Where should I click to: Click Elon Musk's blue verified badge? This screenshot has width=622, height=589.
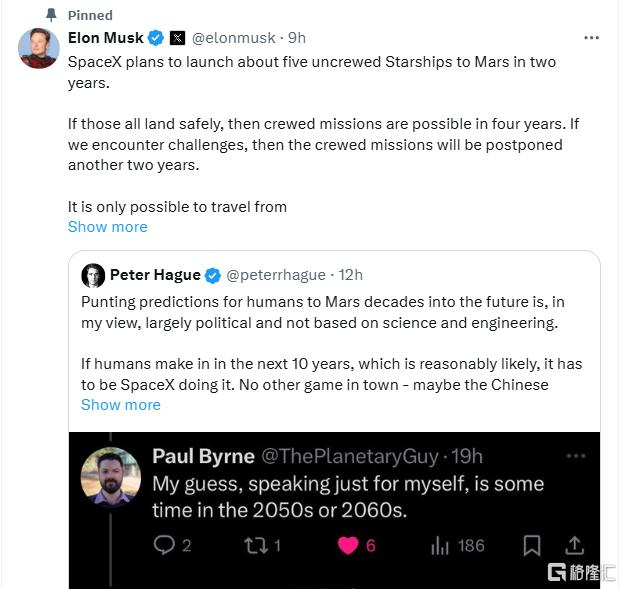157,38
